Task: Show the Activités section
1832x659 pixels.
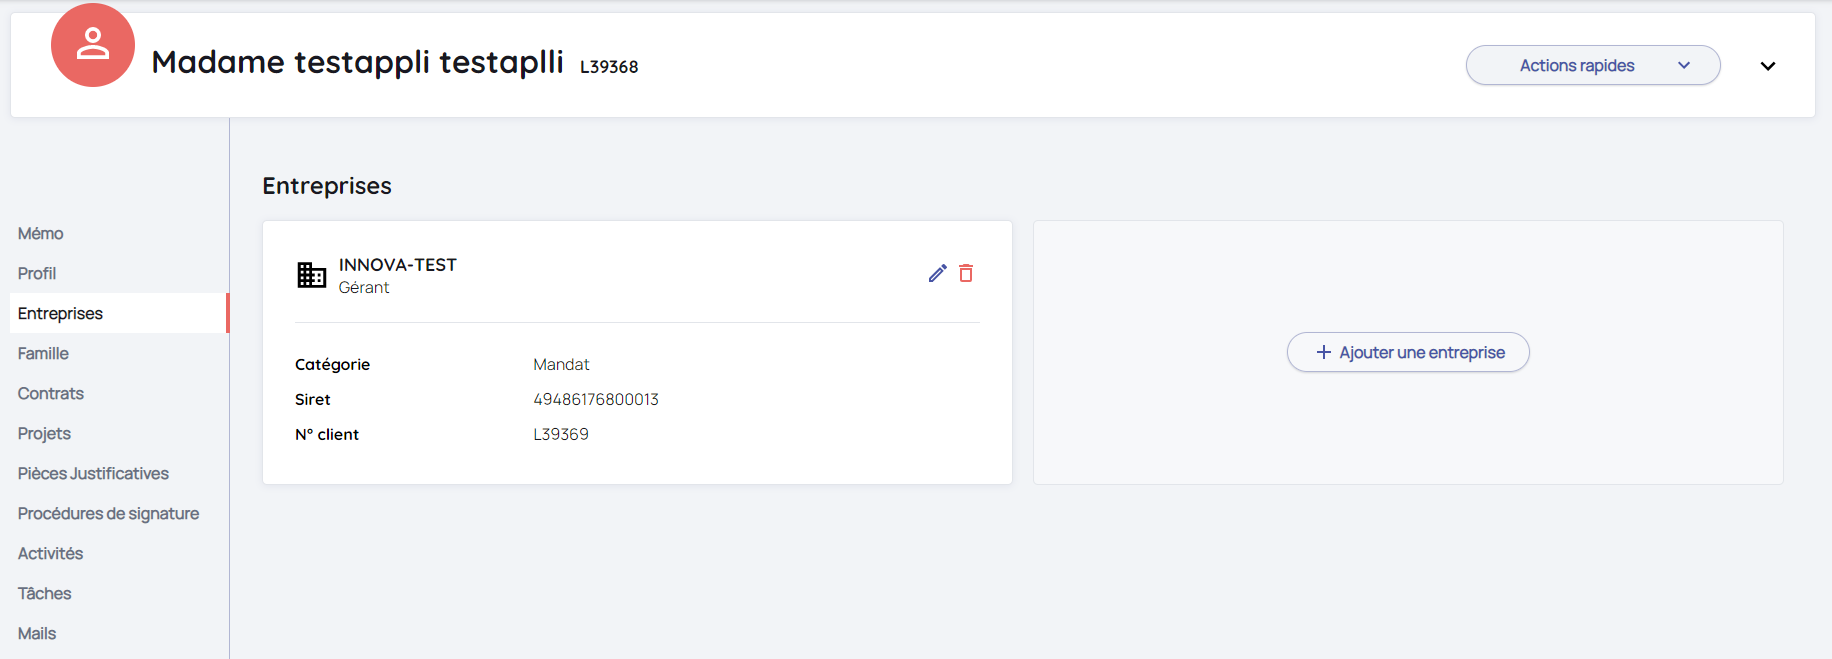Action: tap(50, 553)
